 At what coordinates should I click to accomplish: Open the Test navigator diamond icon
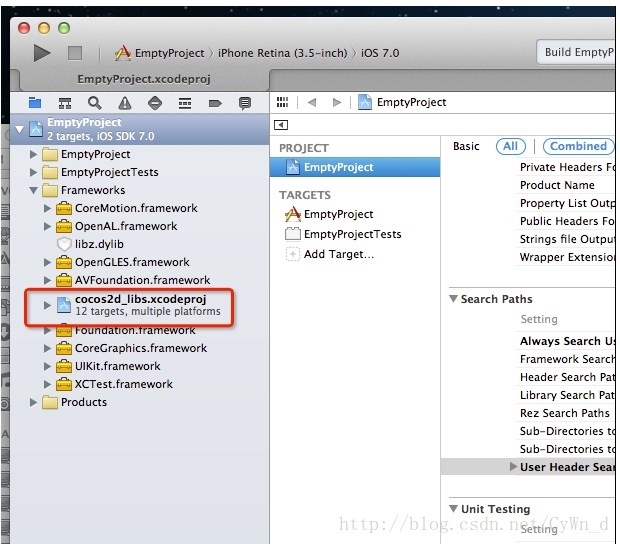155,103
